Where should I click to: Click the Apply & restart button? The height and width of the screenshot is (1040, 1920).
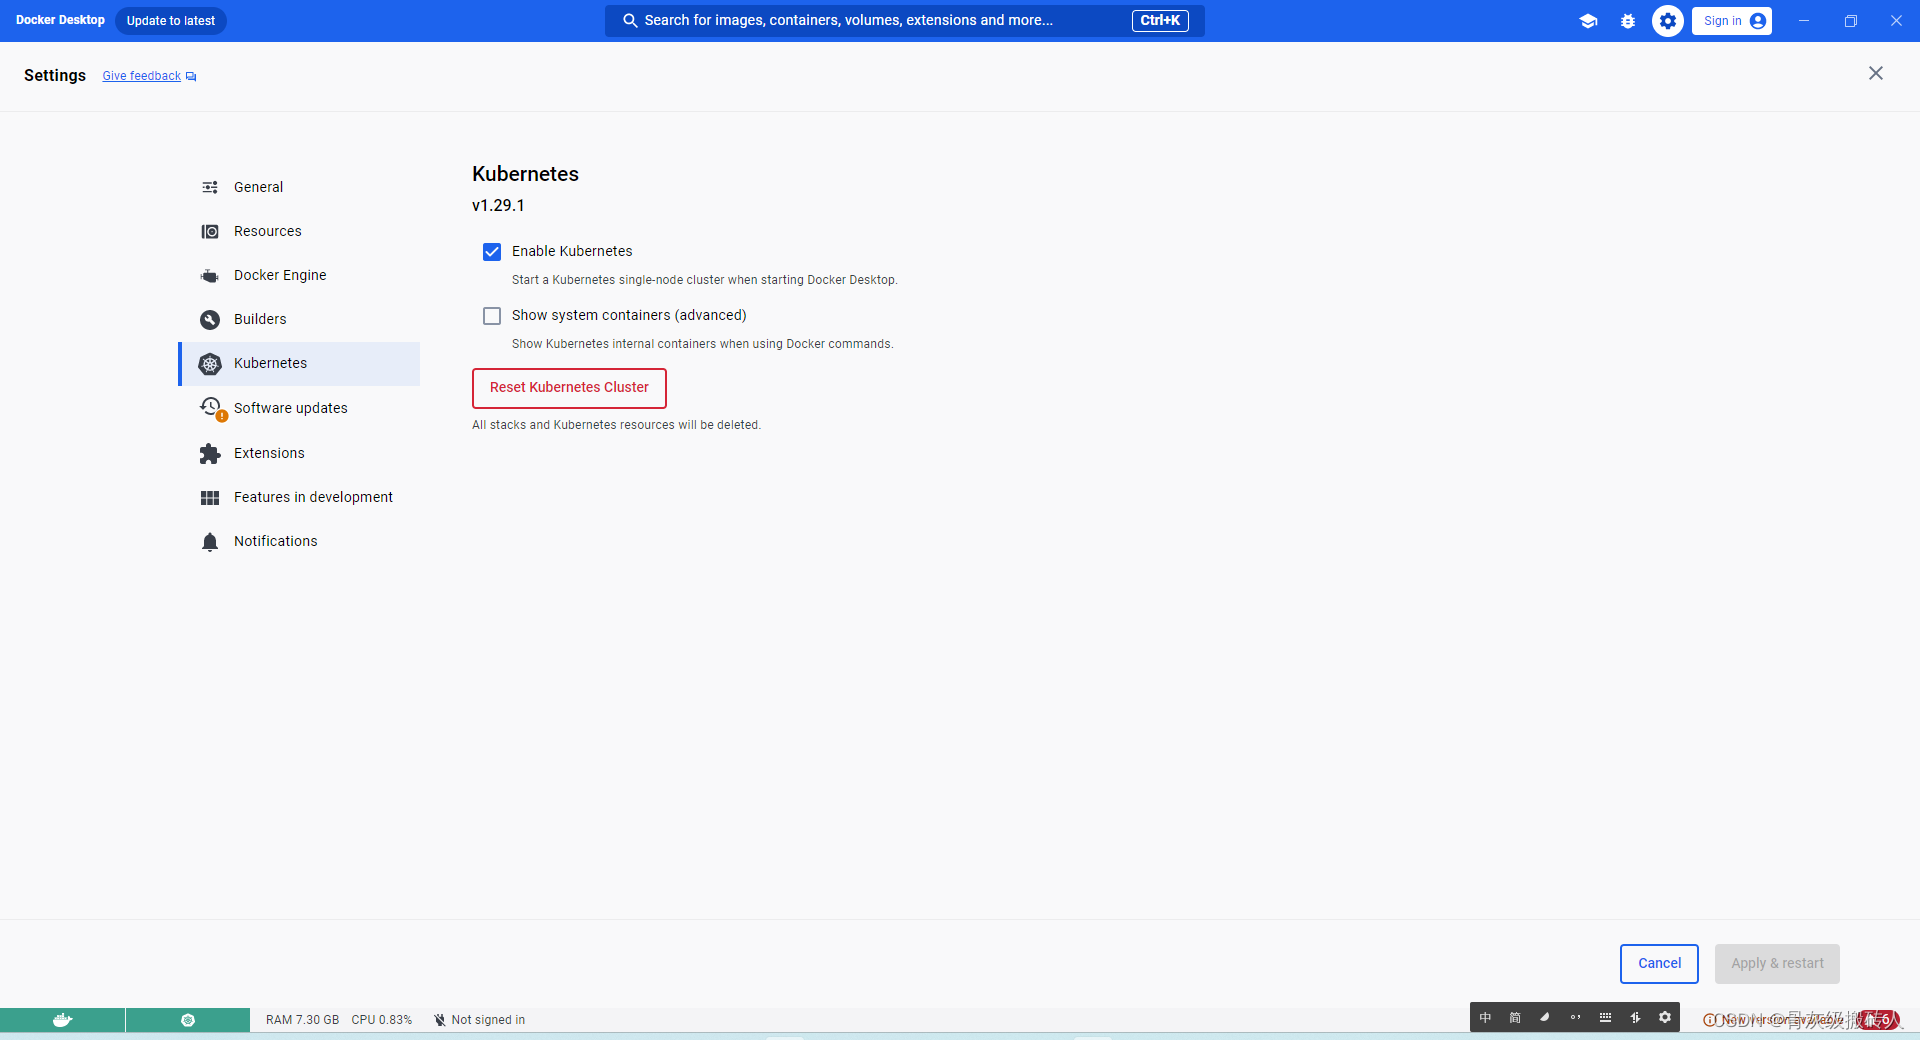(x=1777, y=964)
